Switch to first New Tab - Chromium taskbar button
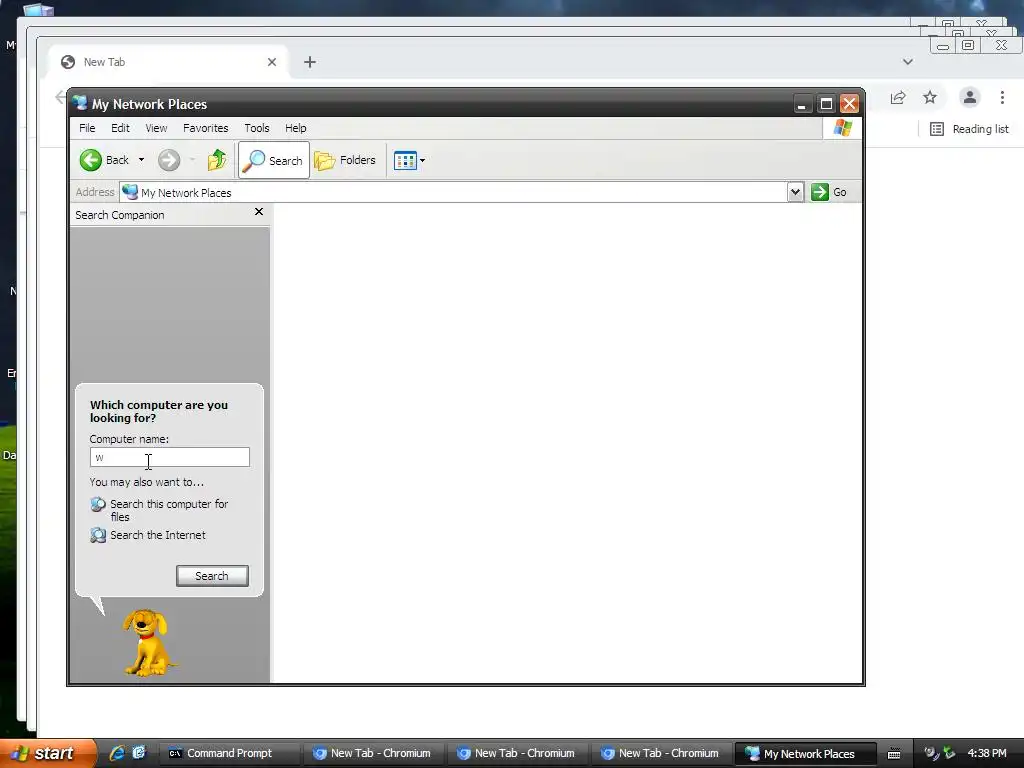 click(x=372, y=754)
